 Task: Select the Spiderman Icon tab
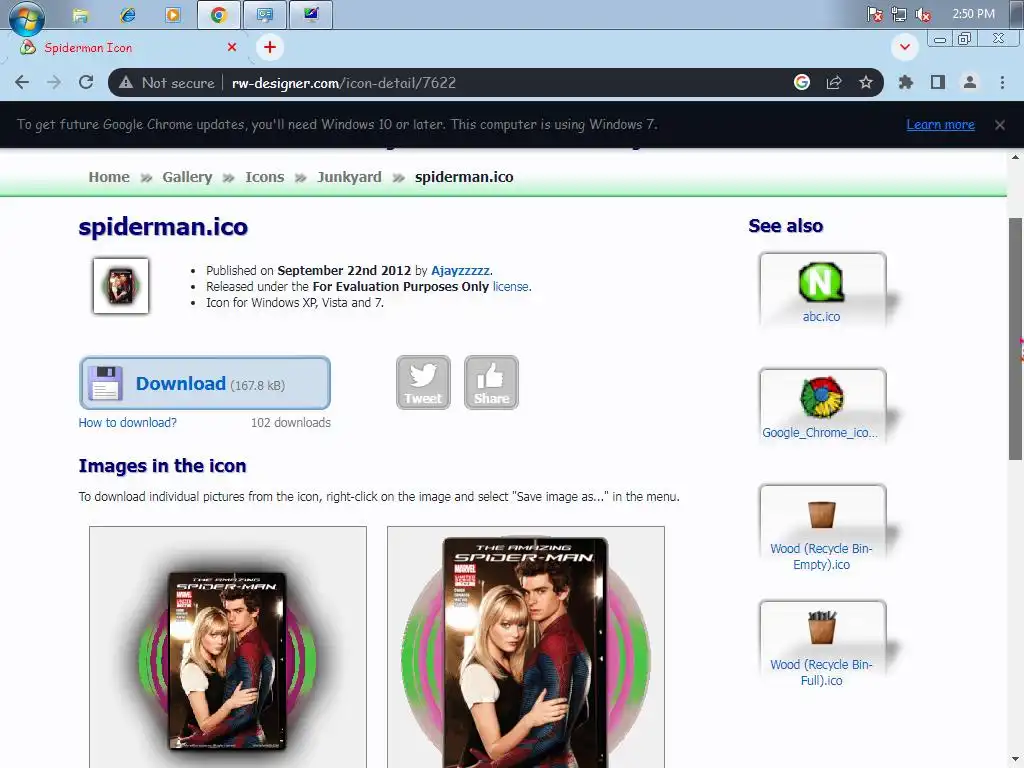coord(129,47)
